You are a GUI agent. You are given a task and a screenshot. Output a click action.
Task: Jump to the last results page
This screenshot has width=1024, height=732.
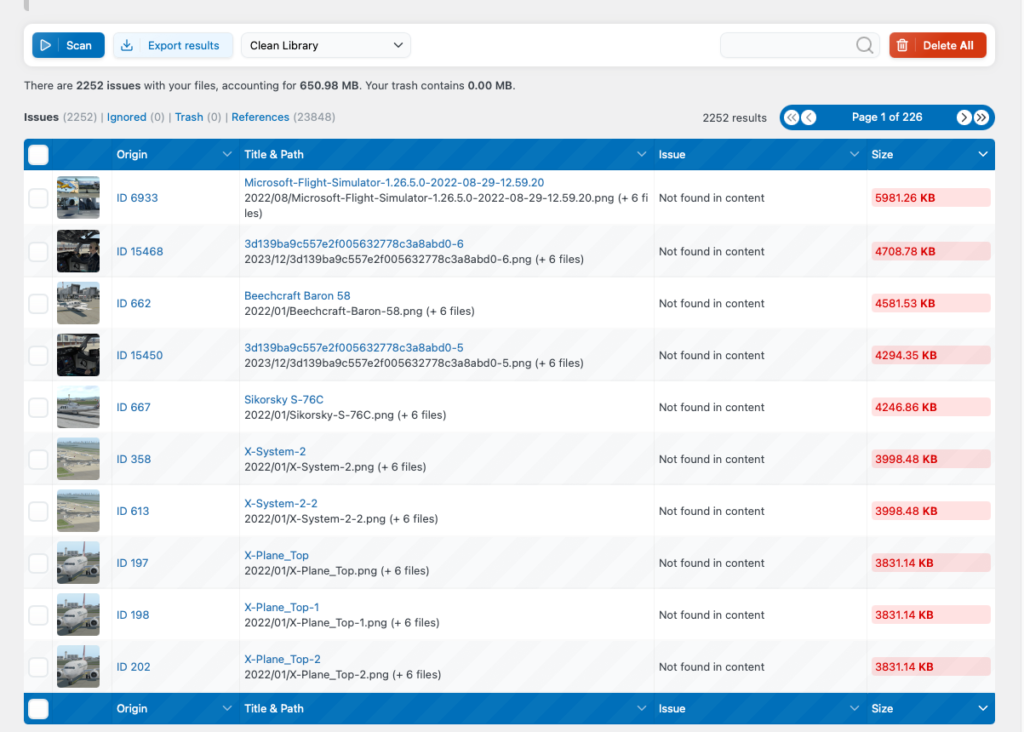982,117
